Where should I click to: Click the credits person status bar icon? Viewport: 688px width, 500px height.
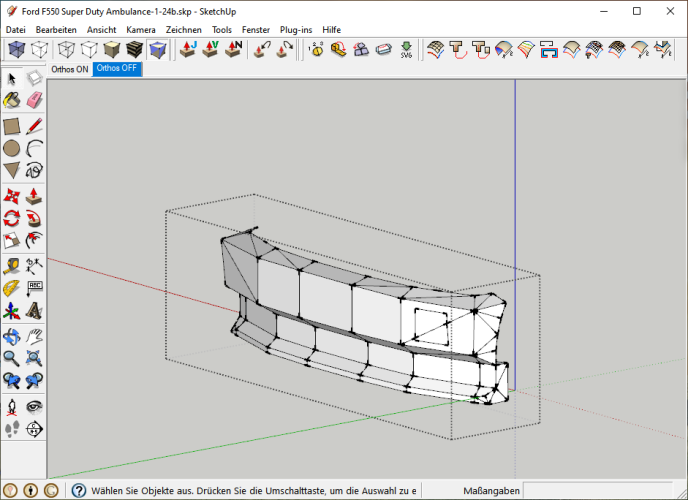(x=31, y=490)
